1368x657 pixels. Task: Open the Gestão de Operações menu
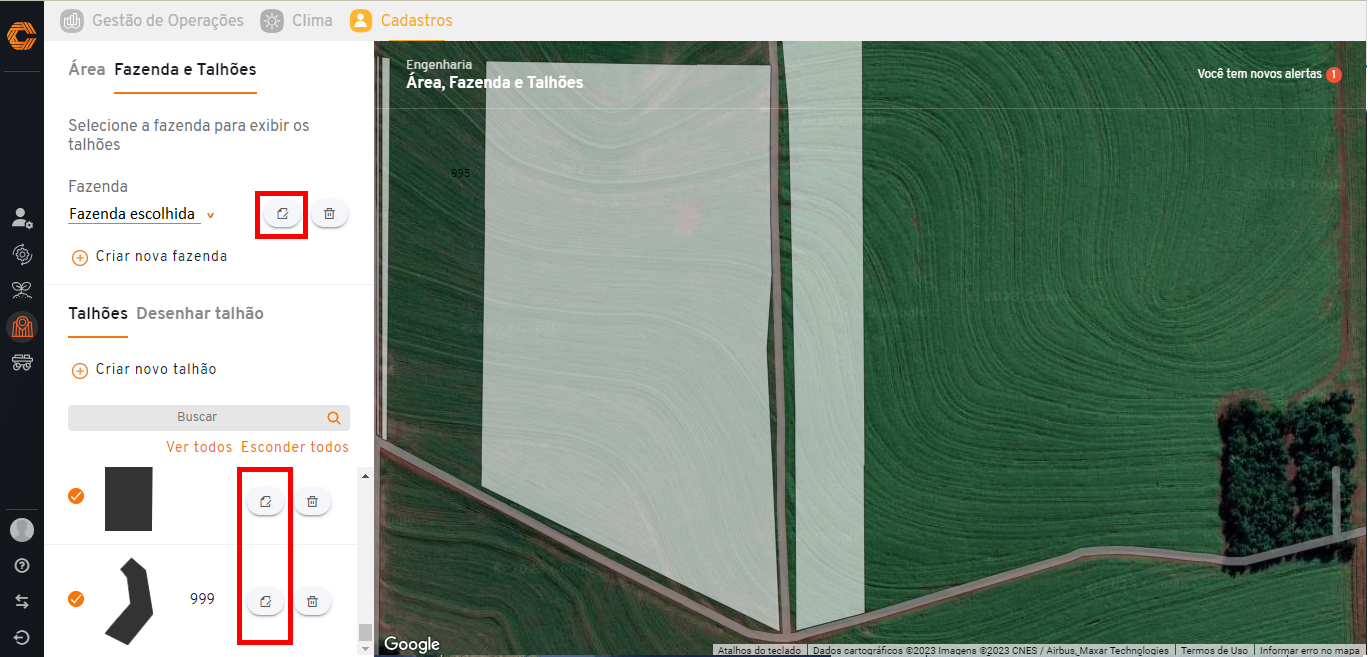(152, 20)
